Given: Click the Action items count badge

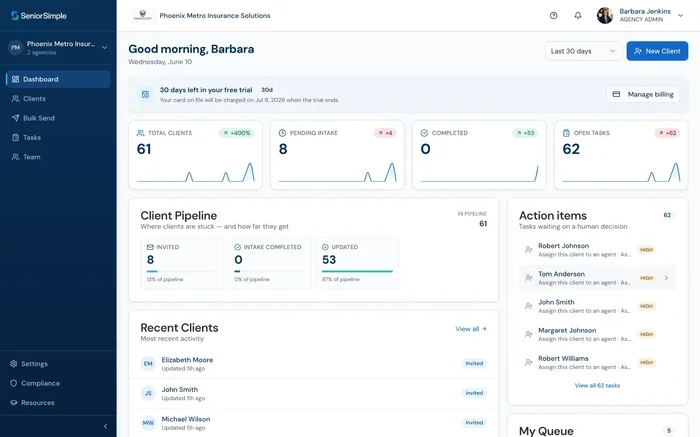Looking at the screenshot, I should coord(667,215).
